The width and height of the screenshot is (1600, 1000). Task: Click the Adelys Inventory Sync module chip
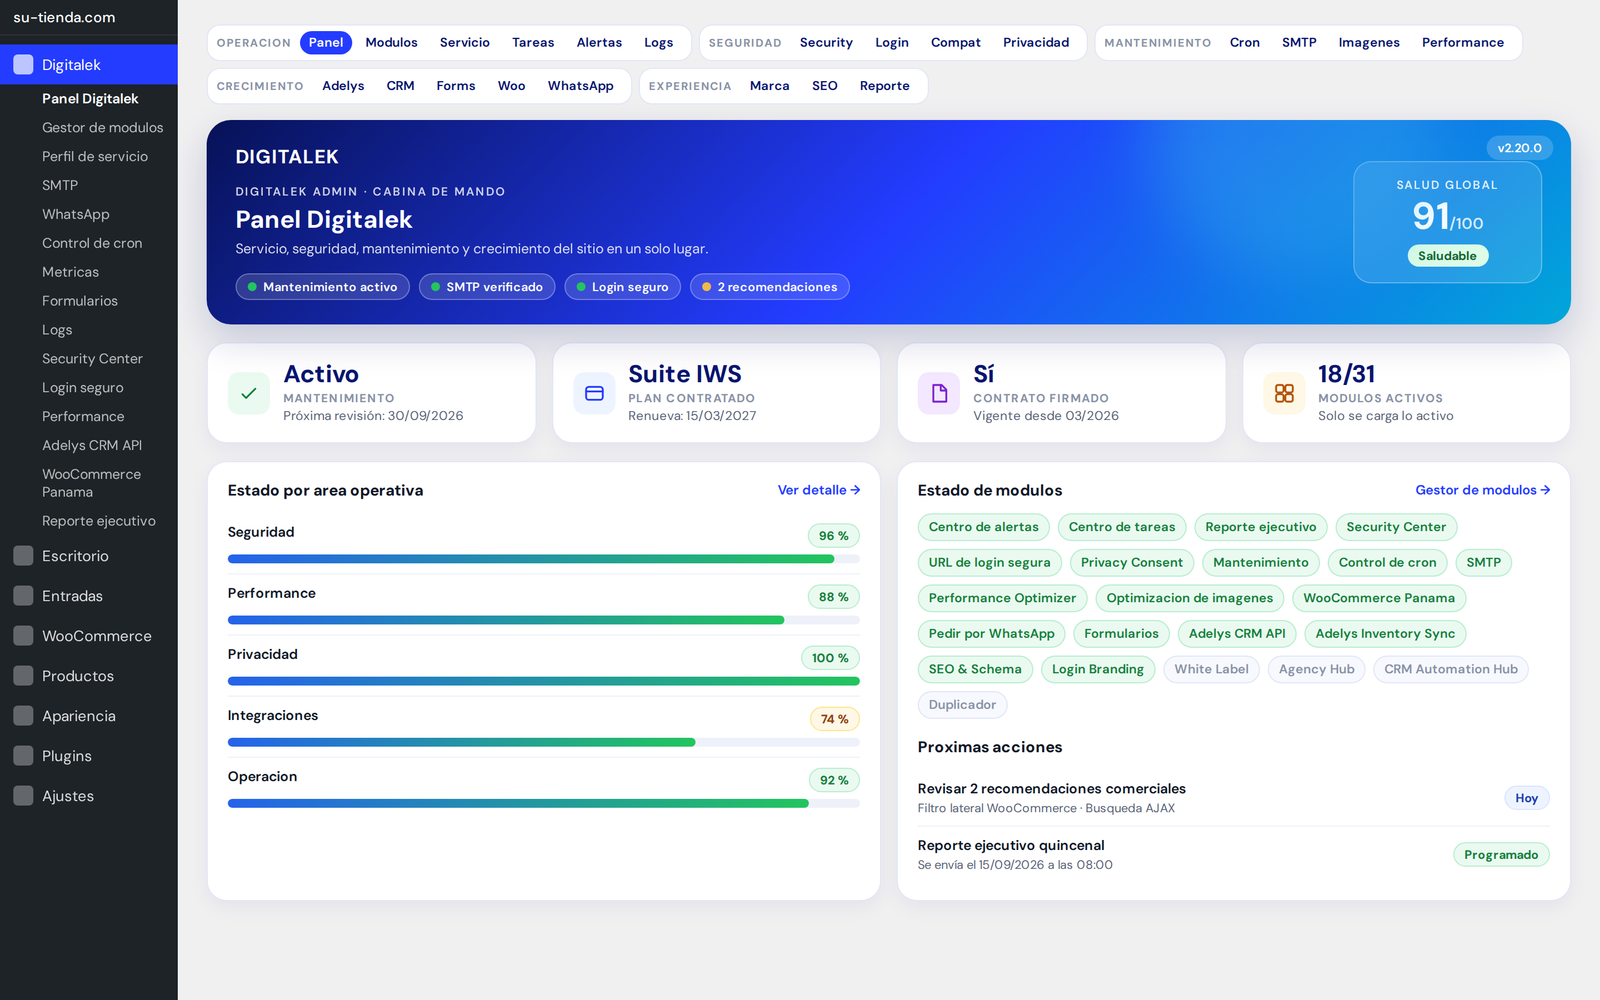(1385, 634)
